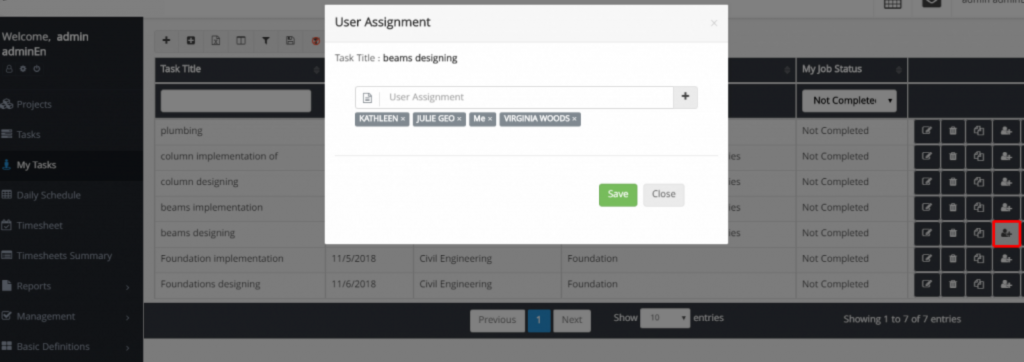
Task: Delete the column designing task via trash icon
Action: pos(953,182)
